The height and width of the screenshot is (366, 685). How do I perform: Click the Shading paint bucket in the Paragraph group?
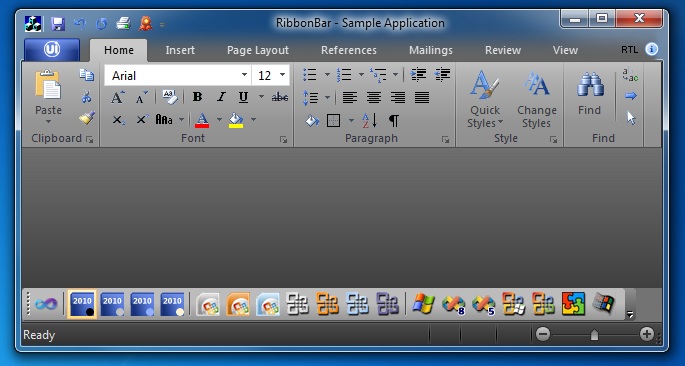click(312, 120)
